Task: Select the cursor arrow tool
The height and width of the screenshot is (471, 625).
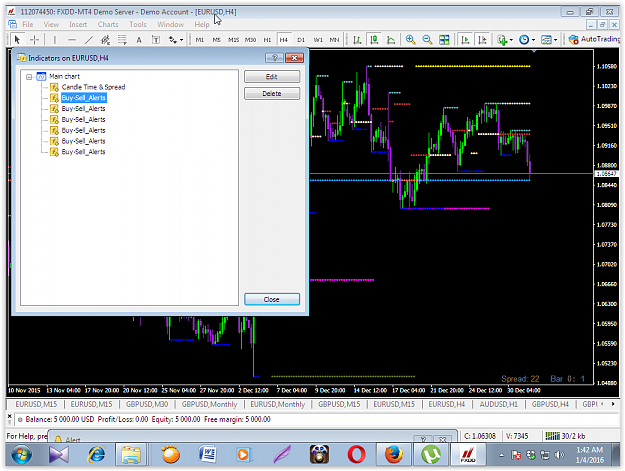Action: point(17,39)
